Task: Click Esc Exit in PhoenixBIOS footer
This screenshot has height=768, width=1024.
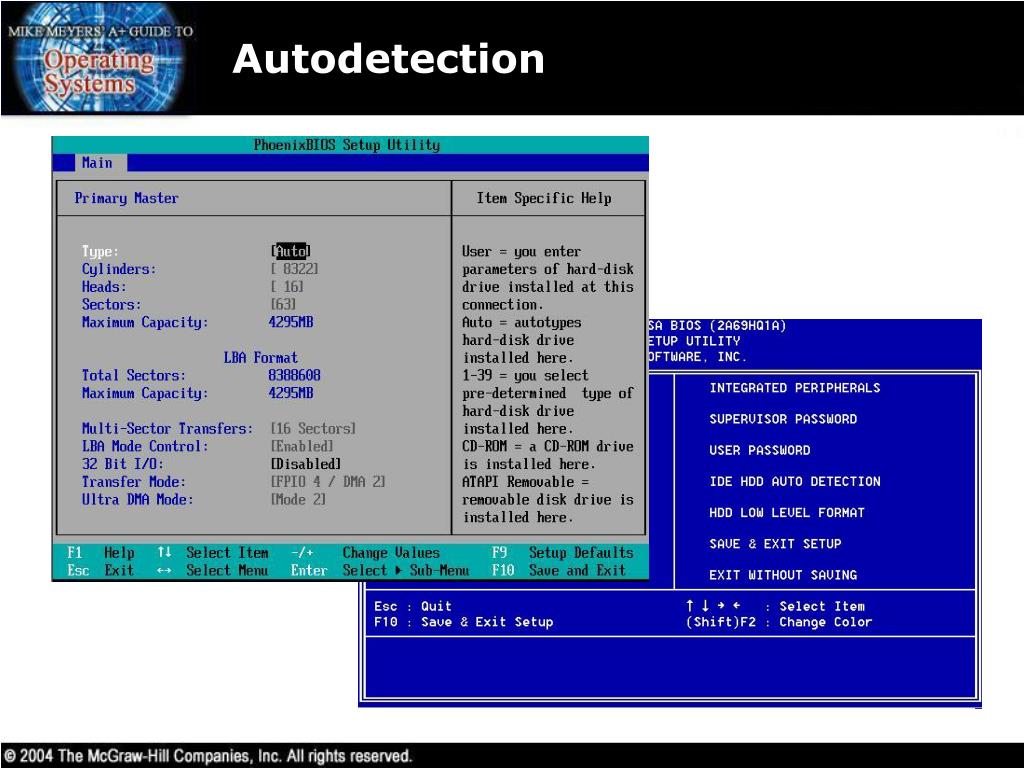Action: pos(101,570)
